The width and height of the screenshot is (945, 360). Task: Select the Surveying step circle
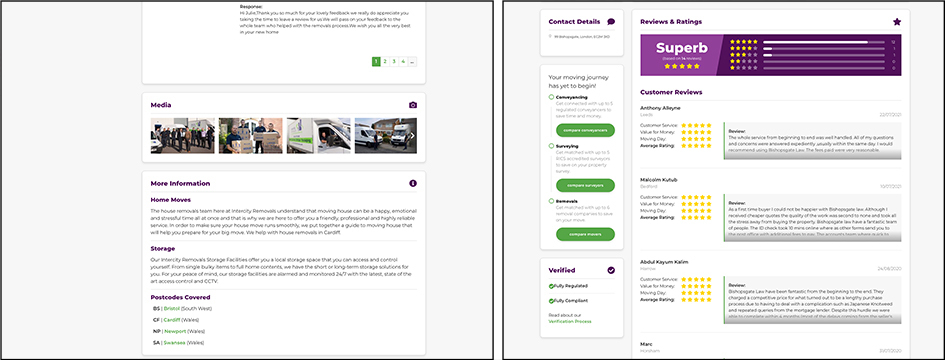click(x=551, y=146)
